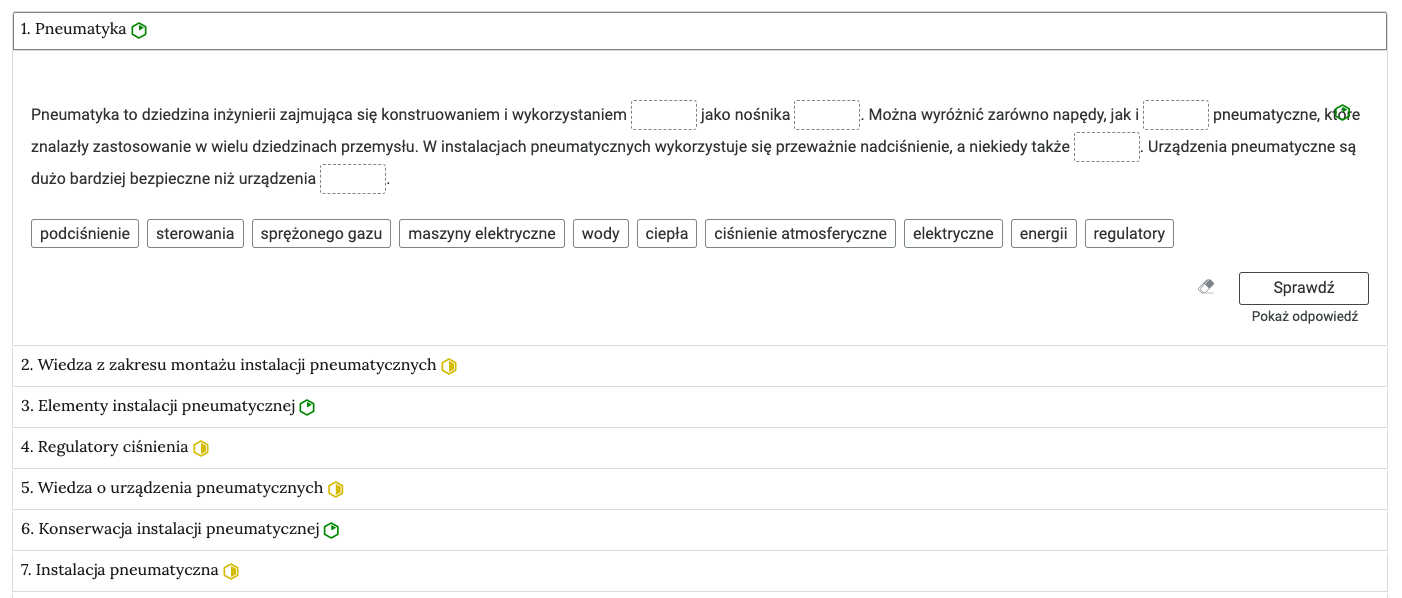The image size is (1402, 598).
Task: Click green completion icon next to "Pneumatyka"
Action: pyautogui.click(x=139, y=29)
